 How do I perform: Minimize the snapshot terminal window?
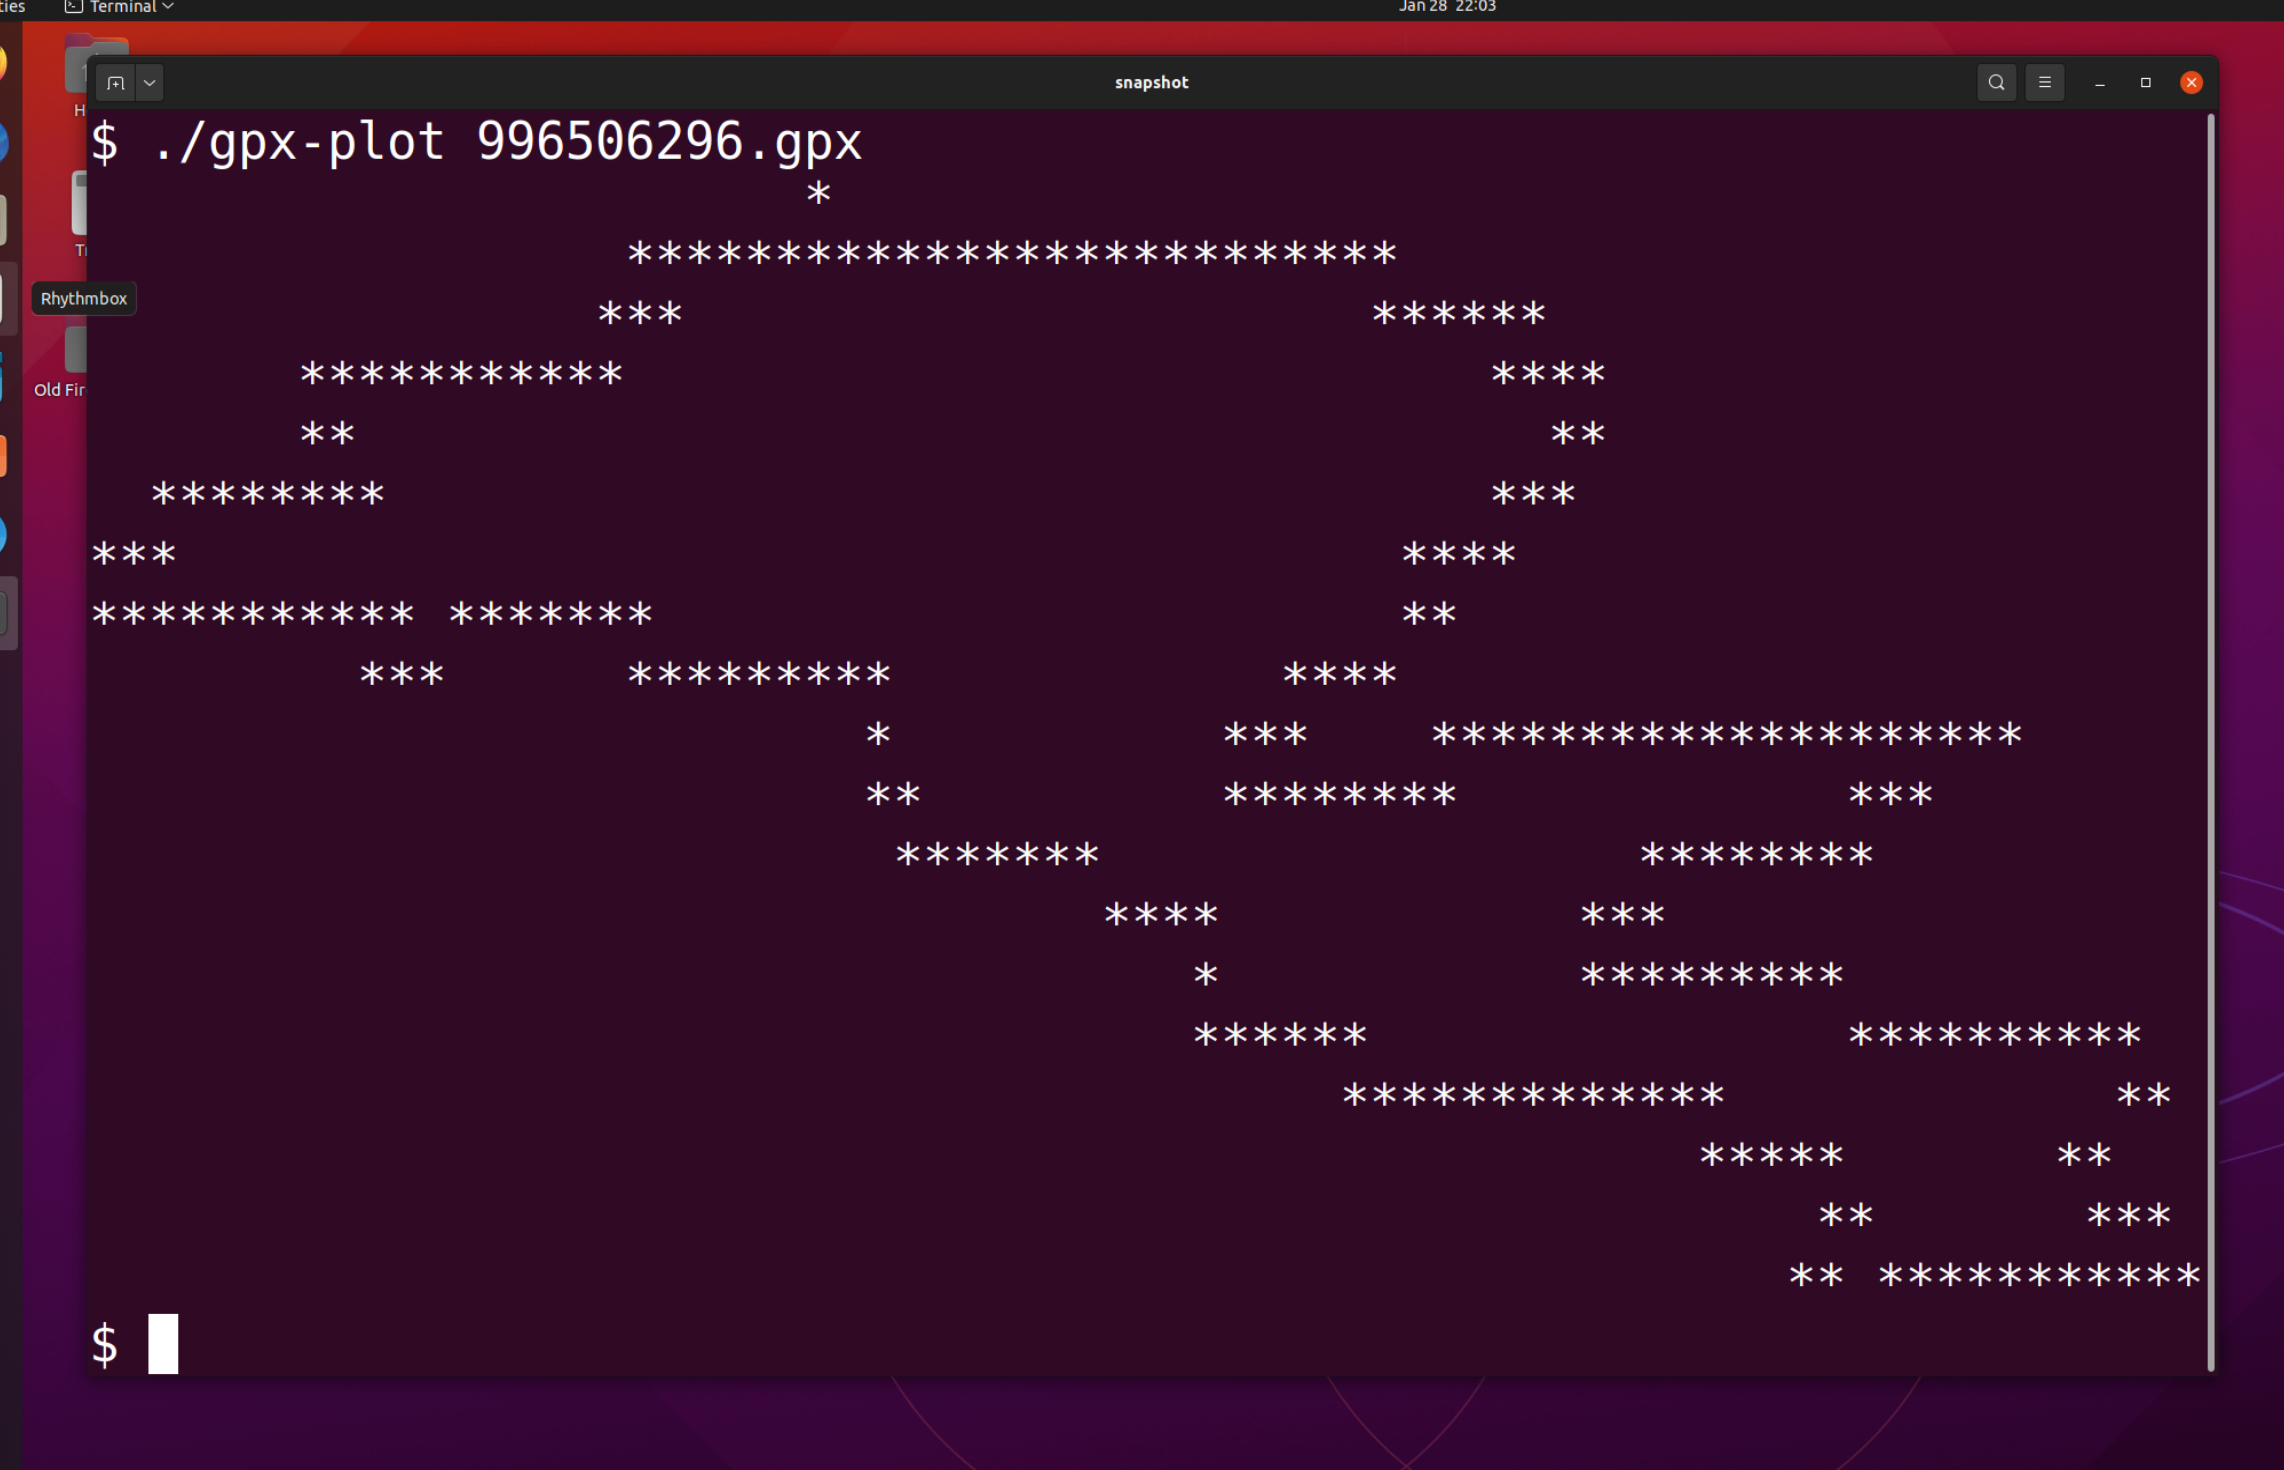coord(2099,83)
